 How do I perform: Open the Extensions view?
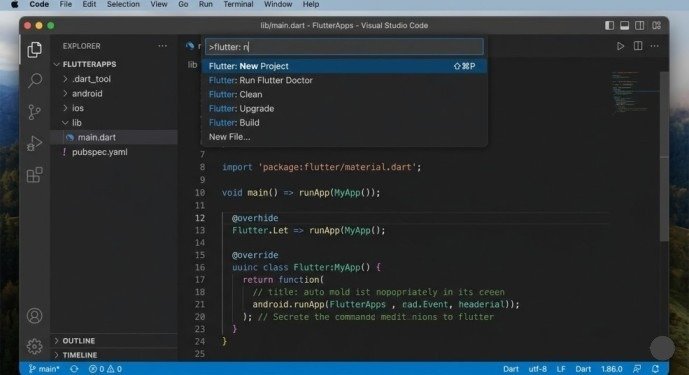pyautogui.click(x=34, y=175)
